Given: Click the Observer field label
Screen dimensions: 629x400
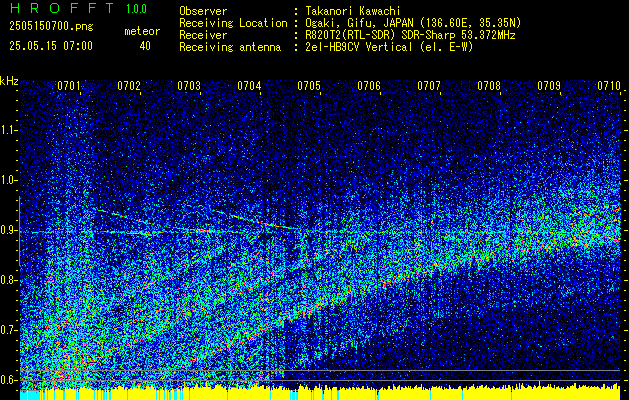Looking at the screenshot, I should pos(203,11).
